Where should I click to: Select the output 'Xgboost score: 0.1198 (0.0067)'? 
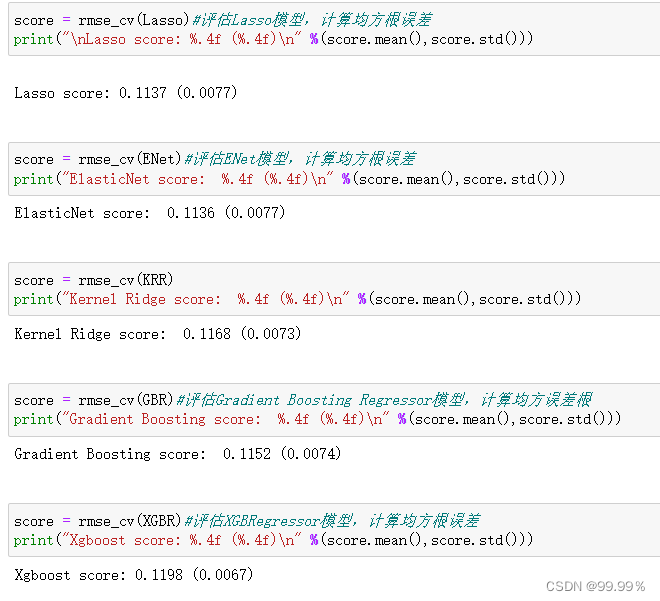coord(134,574)
